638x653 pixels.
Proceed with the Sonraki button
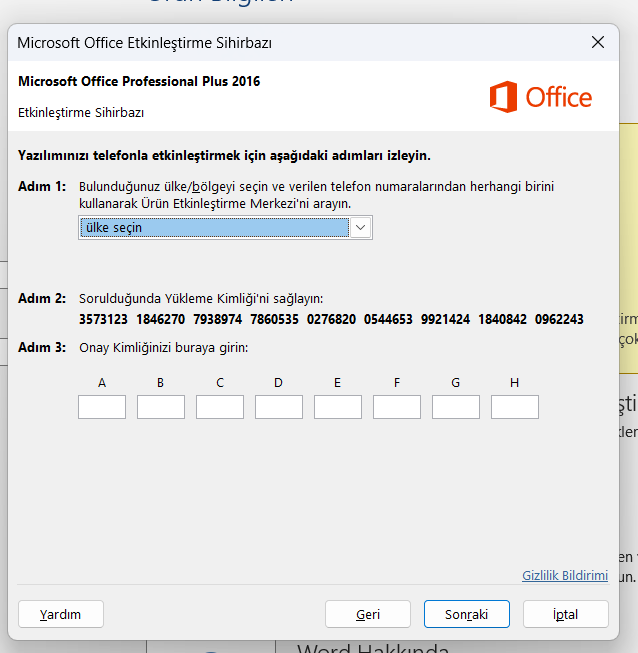pos(467,614)
